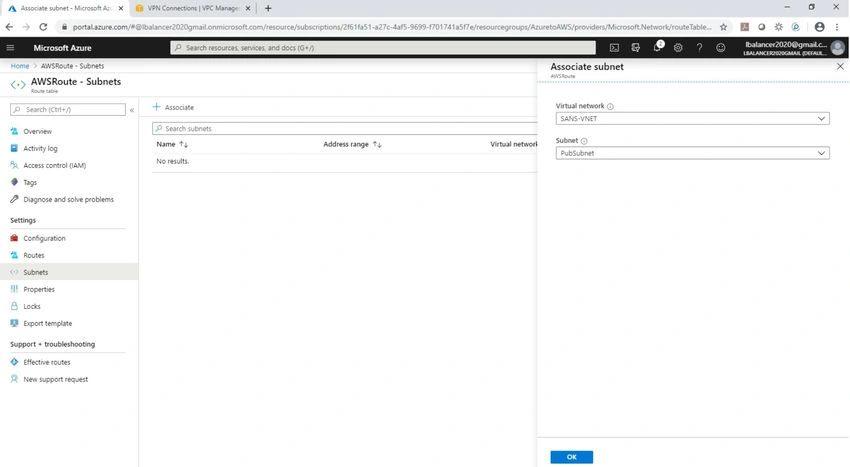Click the info icon beside Virtual network

tap(610, 106)
